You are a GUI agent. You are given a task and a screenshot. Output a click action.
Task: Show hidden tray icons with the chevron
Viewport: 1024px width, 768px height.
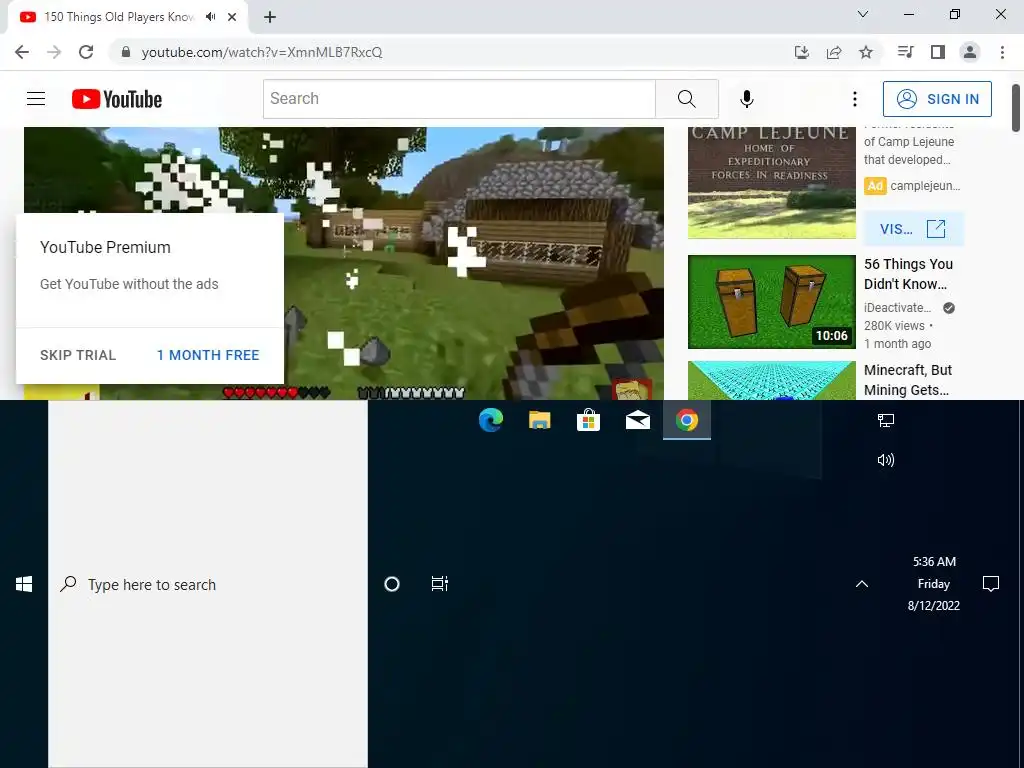pos(862,584)
